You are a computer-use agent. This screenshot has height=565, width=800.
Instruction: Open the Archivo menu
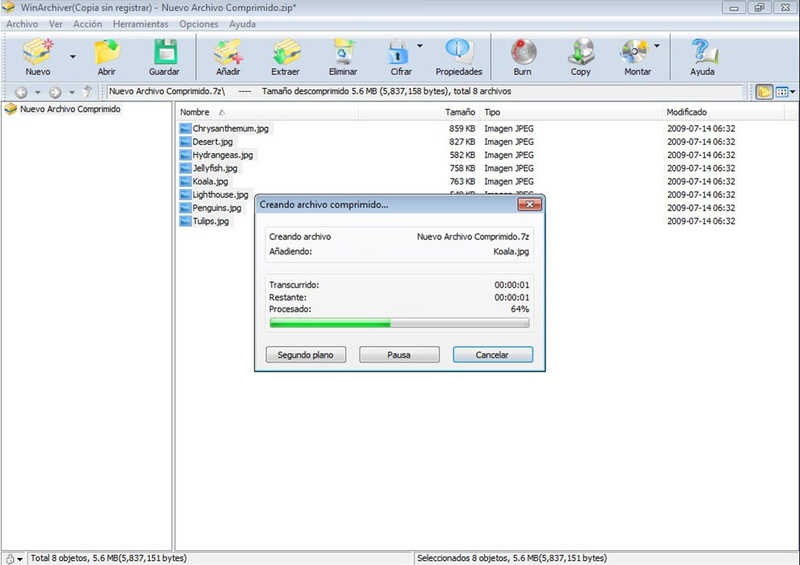tap(22, 24)
